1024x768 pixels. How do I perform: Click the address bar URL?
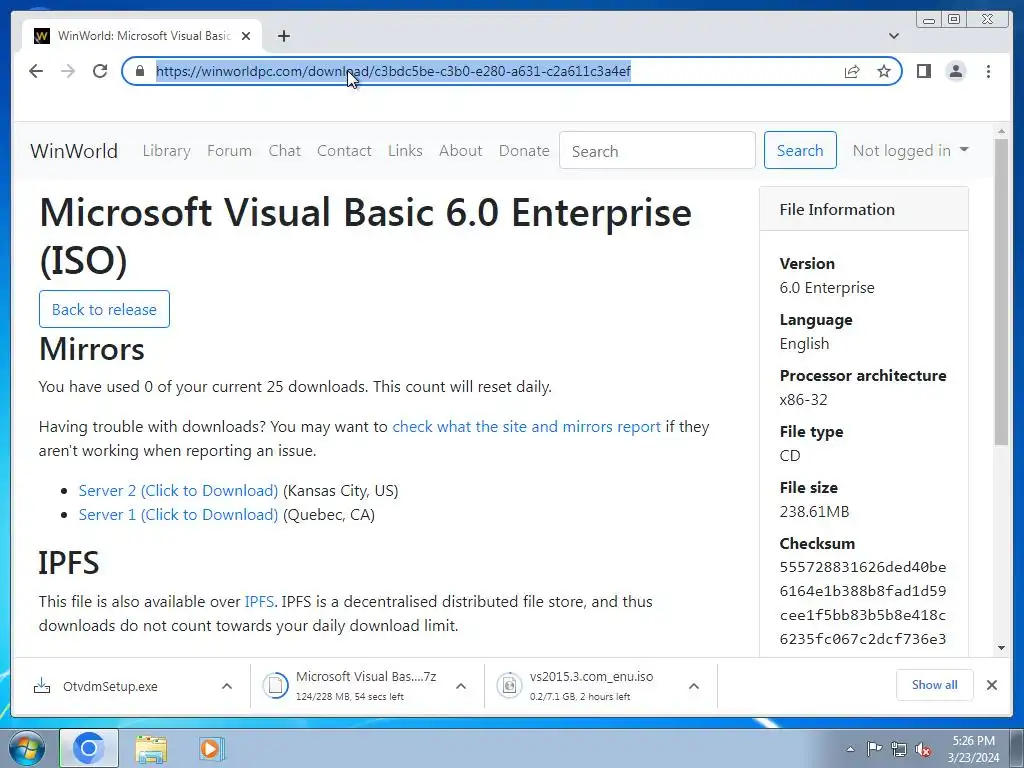[393, 71]
